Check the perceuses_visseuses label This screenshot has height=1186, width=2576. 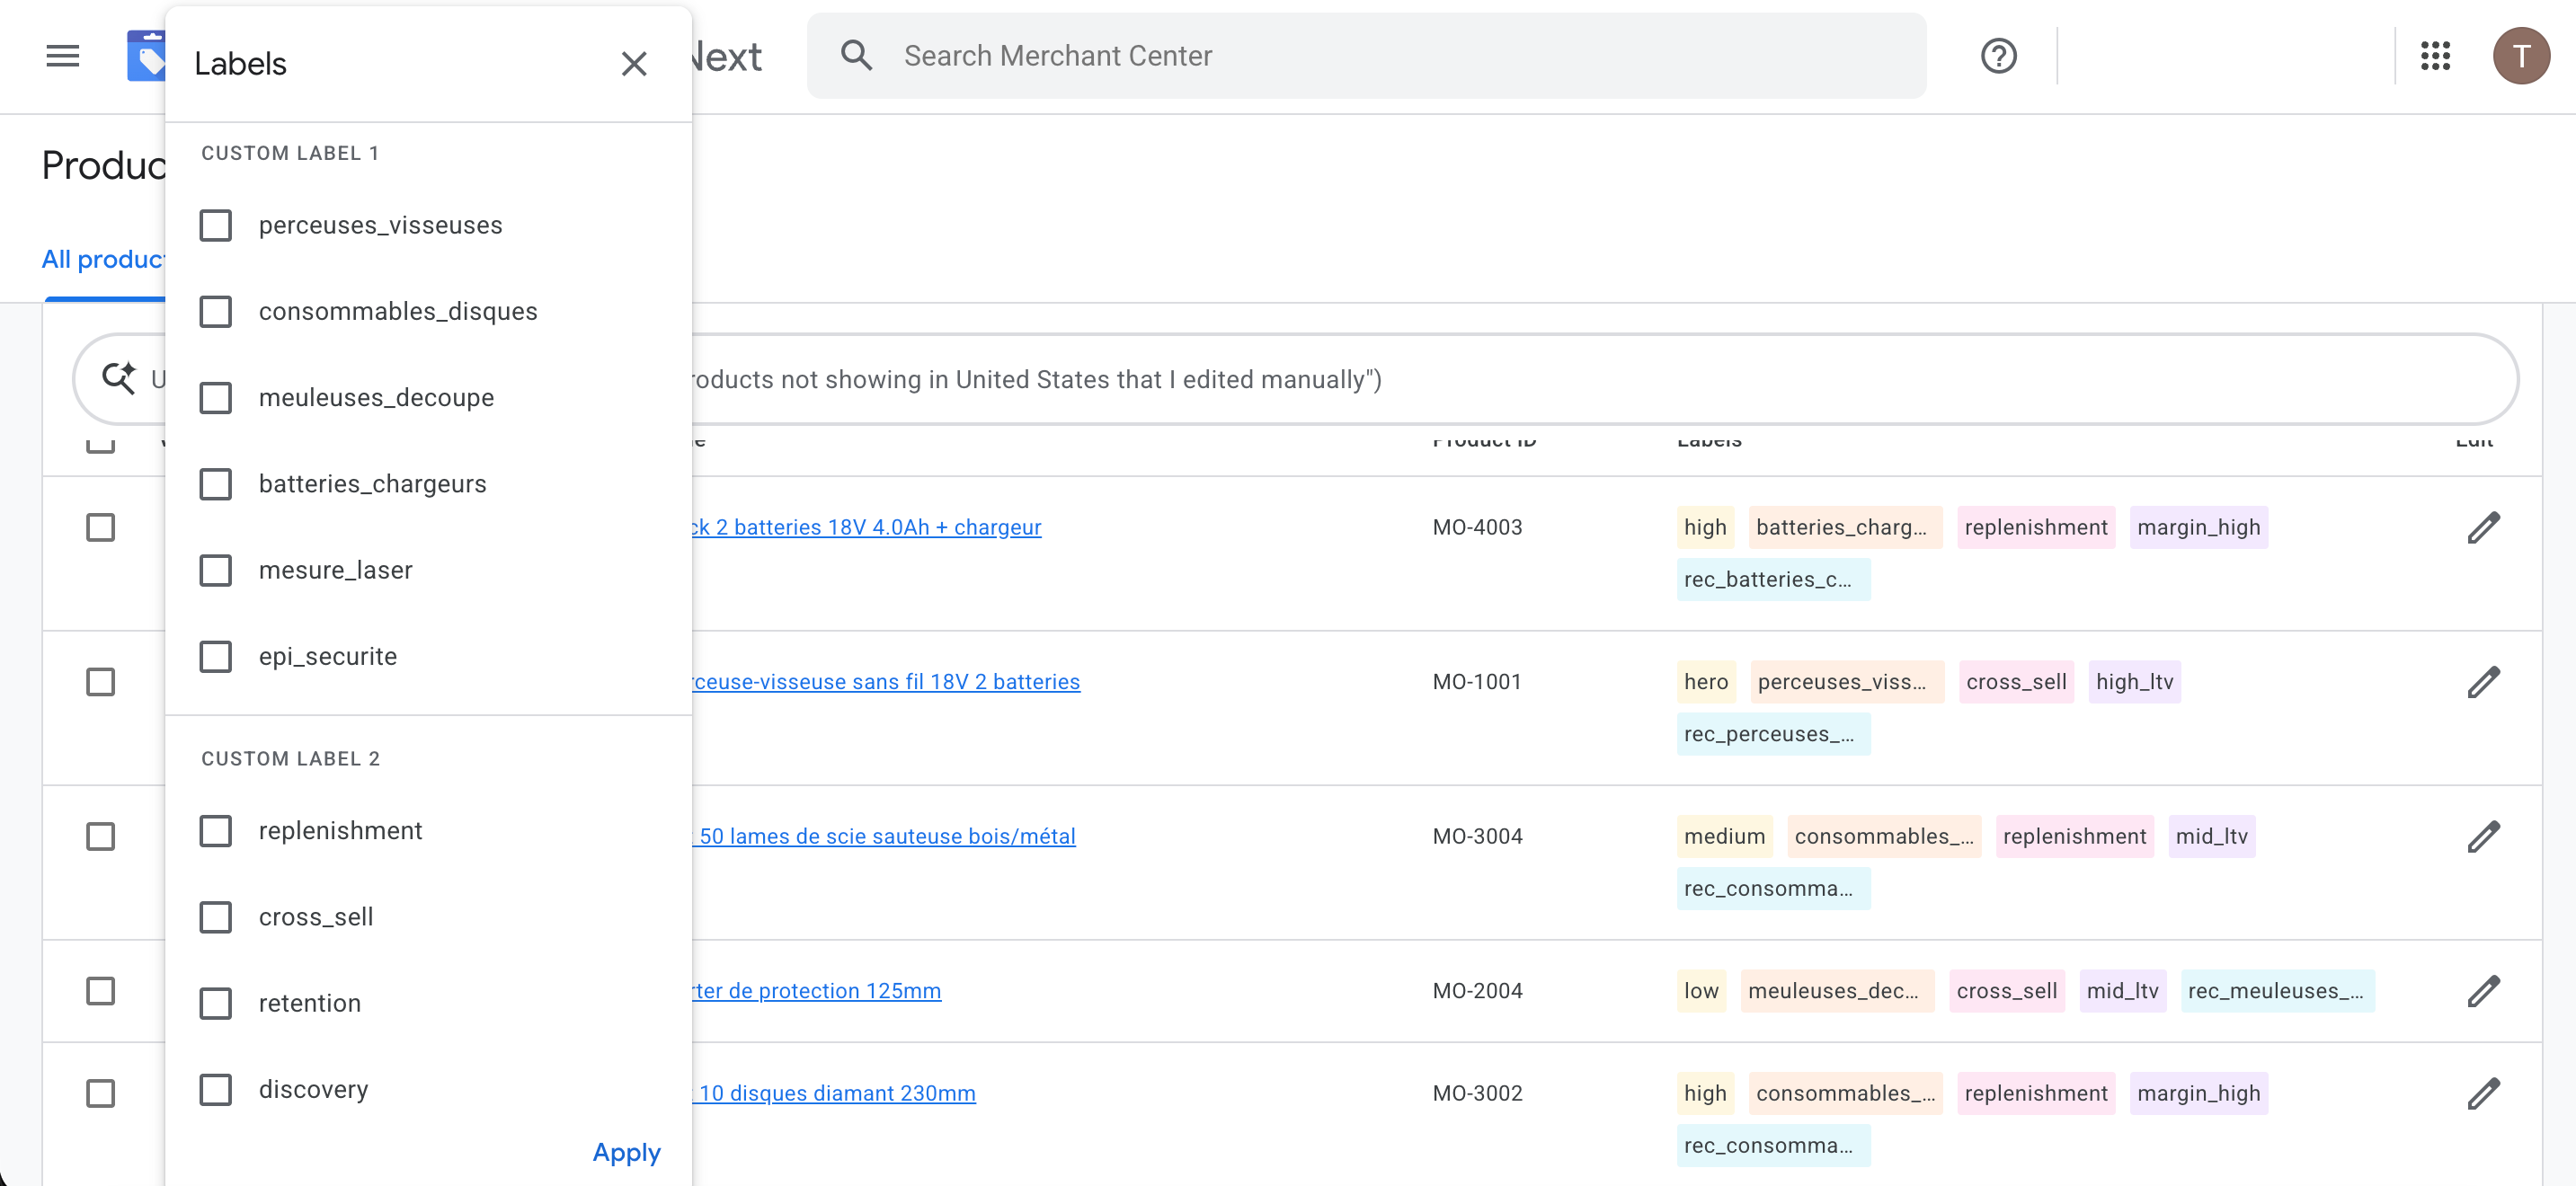point(215,226)
